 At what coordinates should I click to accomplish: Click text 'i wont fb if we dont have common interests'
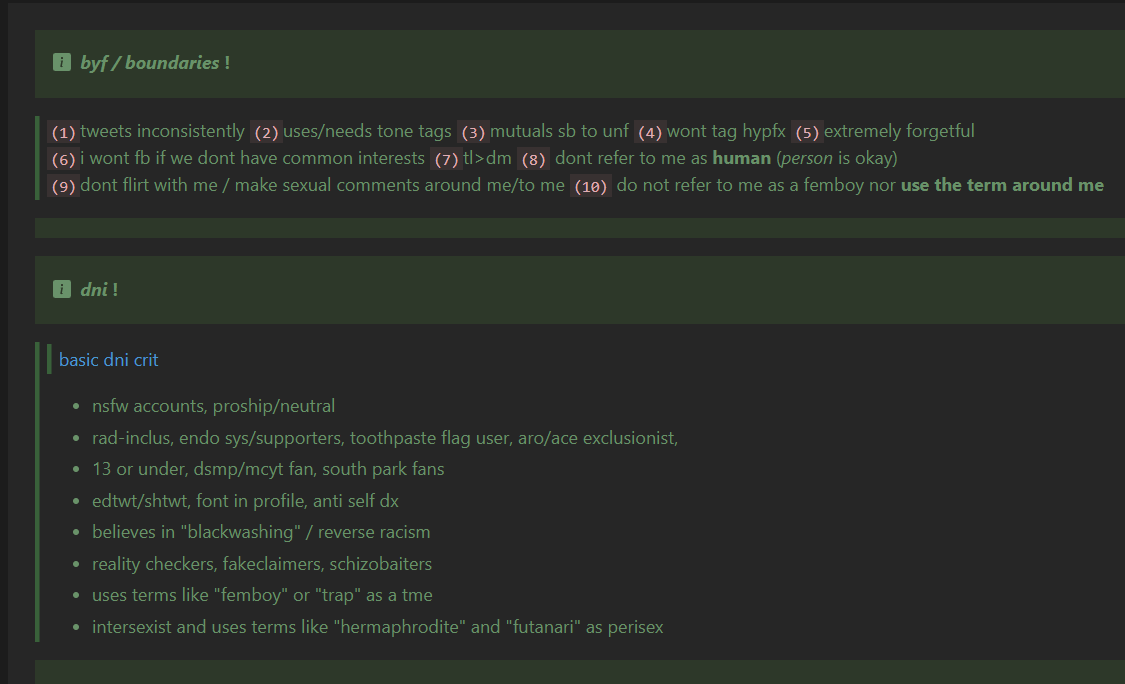pos(253,158)
